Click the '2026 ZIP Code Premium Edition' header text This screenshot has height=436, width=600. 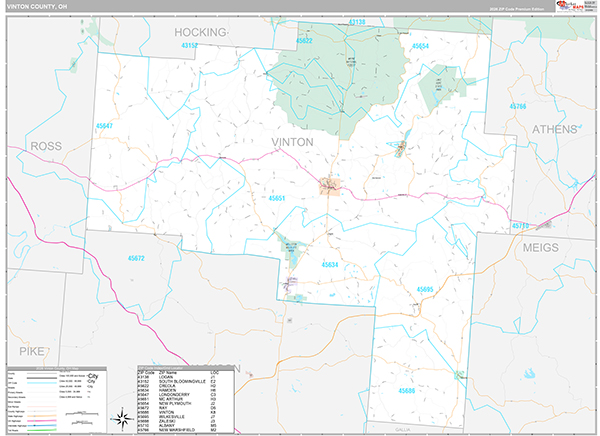(517, 9)
